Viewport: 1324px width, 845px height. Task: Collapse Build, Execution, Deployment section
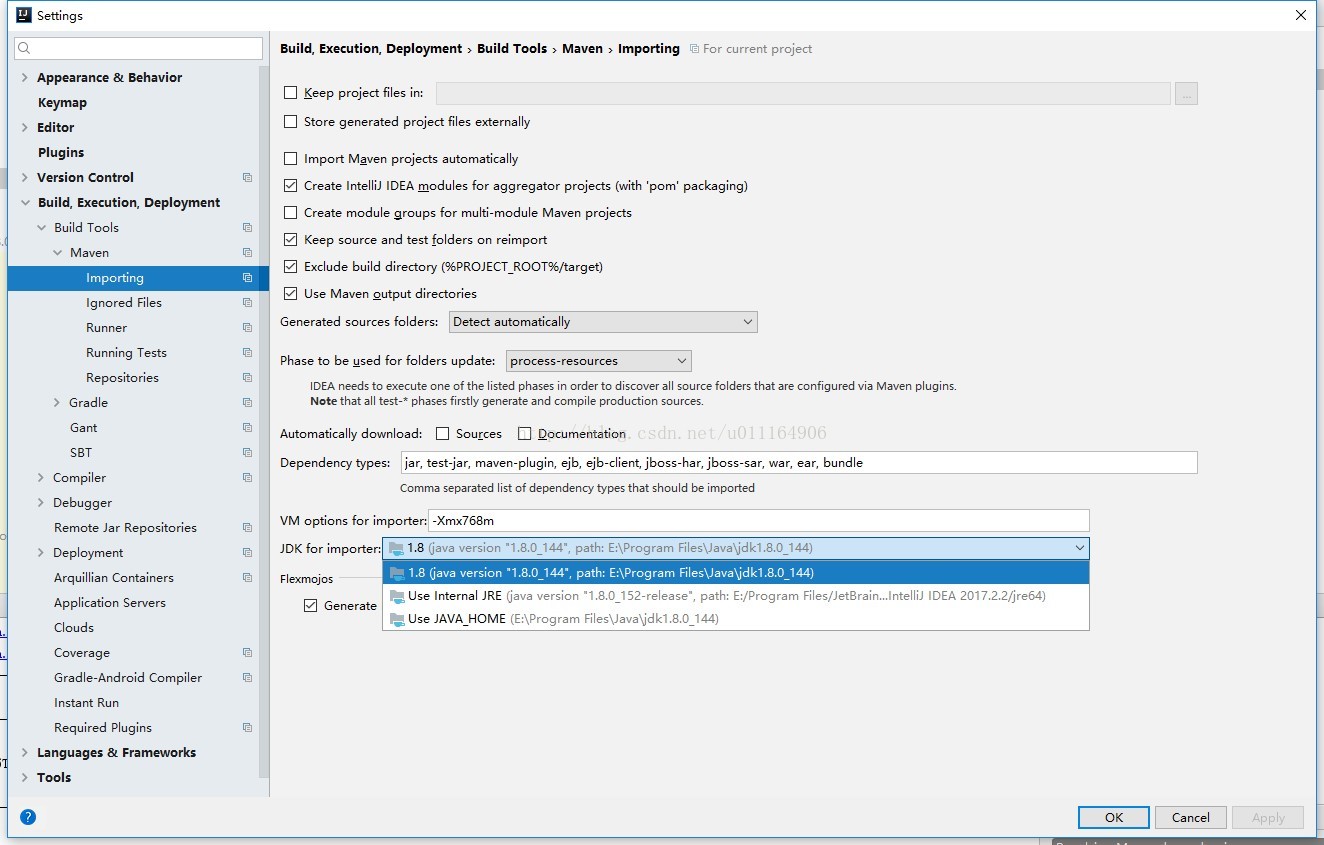click(24, 203)
